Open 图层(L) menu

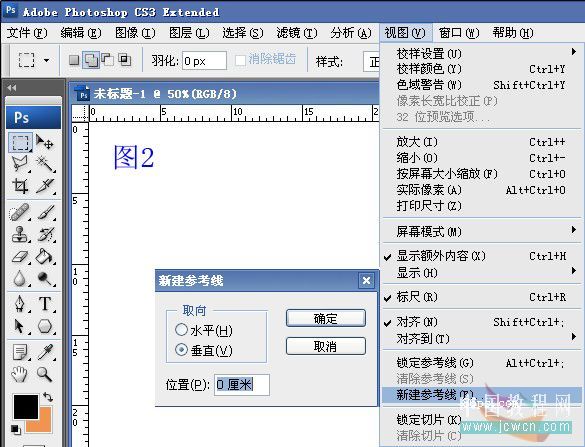189,33
